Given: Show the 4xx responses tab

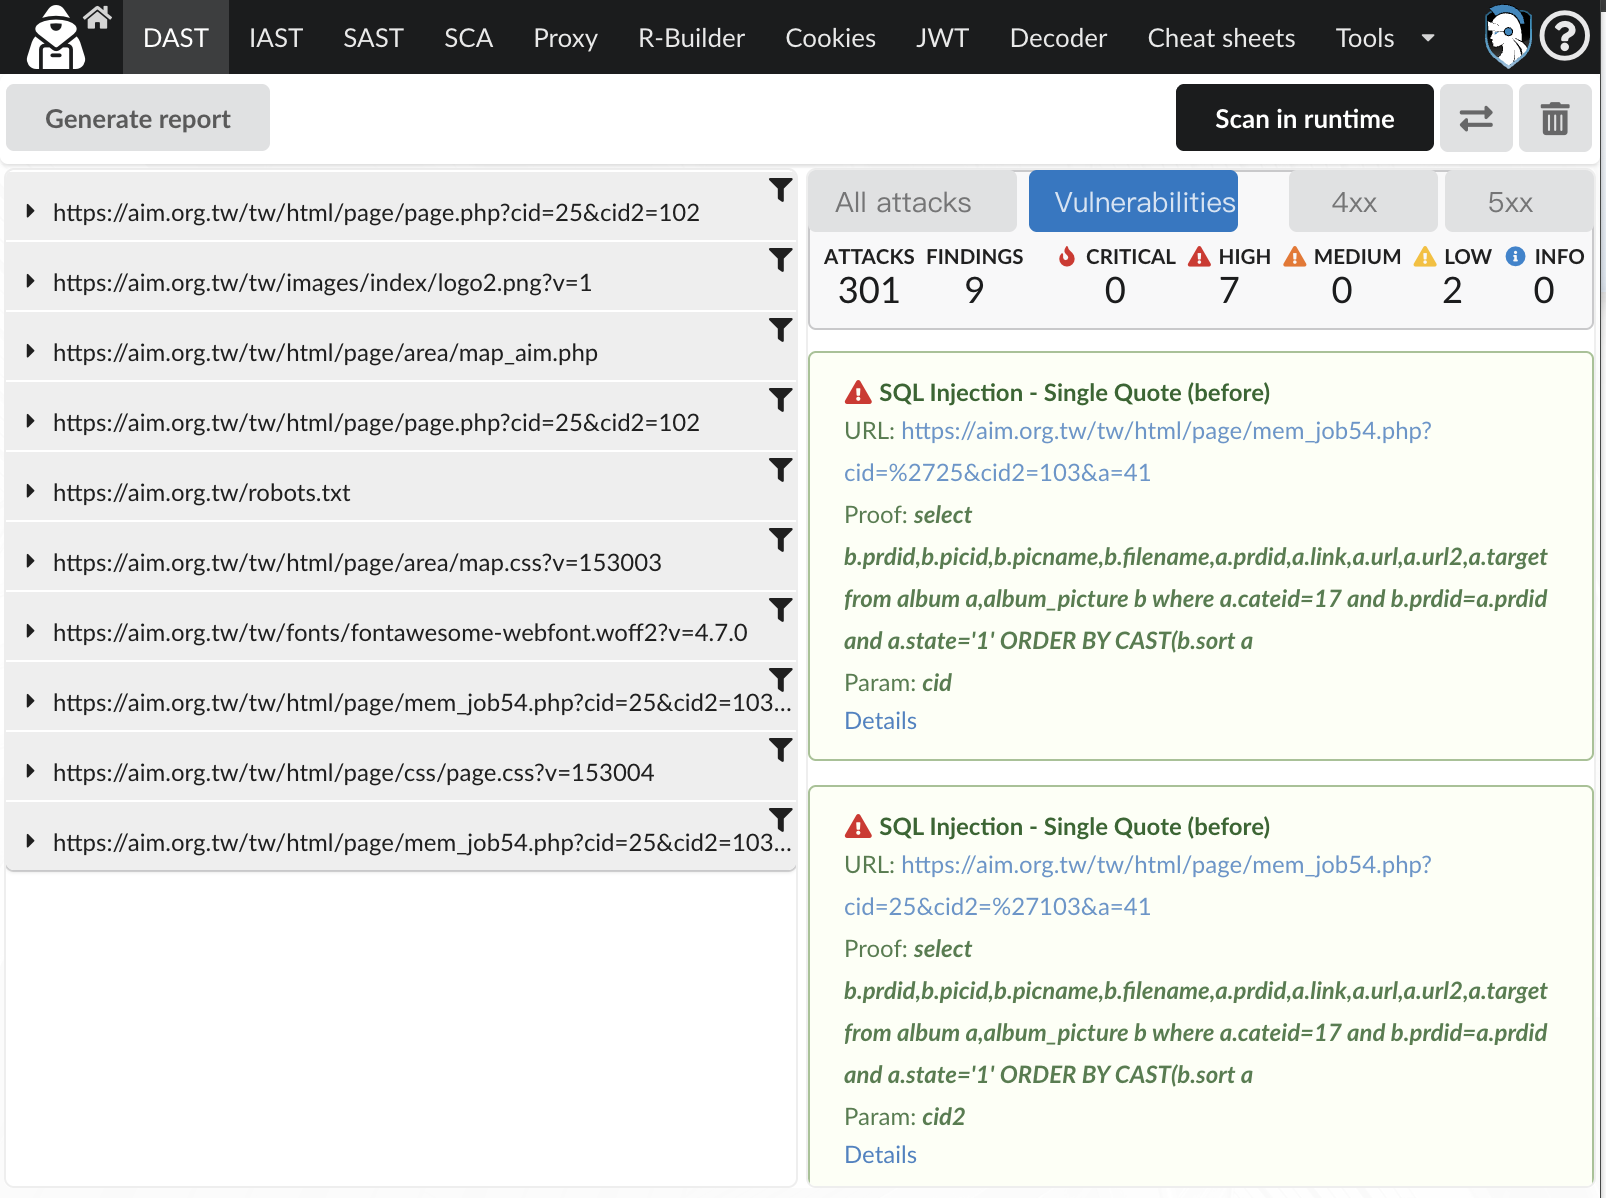Looking at the screenshot, I should coord(1363,202).
